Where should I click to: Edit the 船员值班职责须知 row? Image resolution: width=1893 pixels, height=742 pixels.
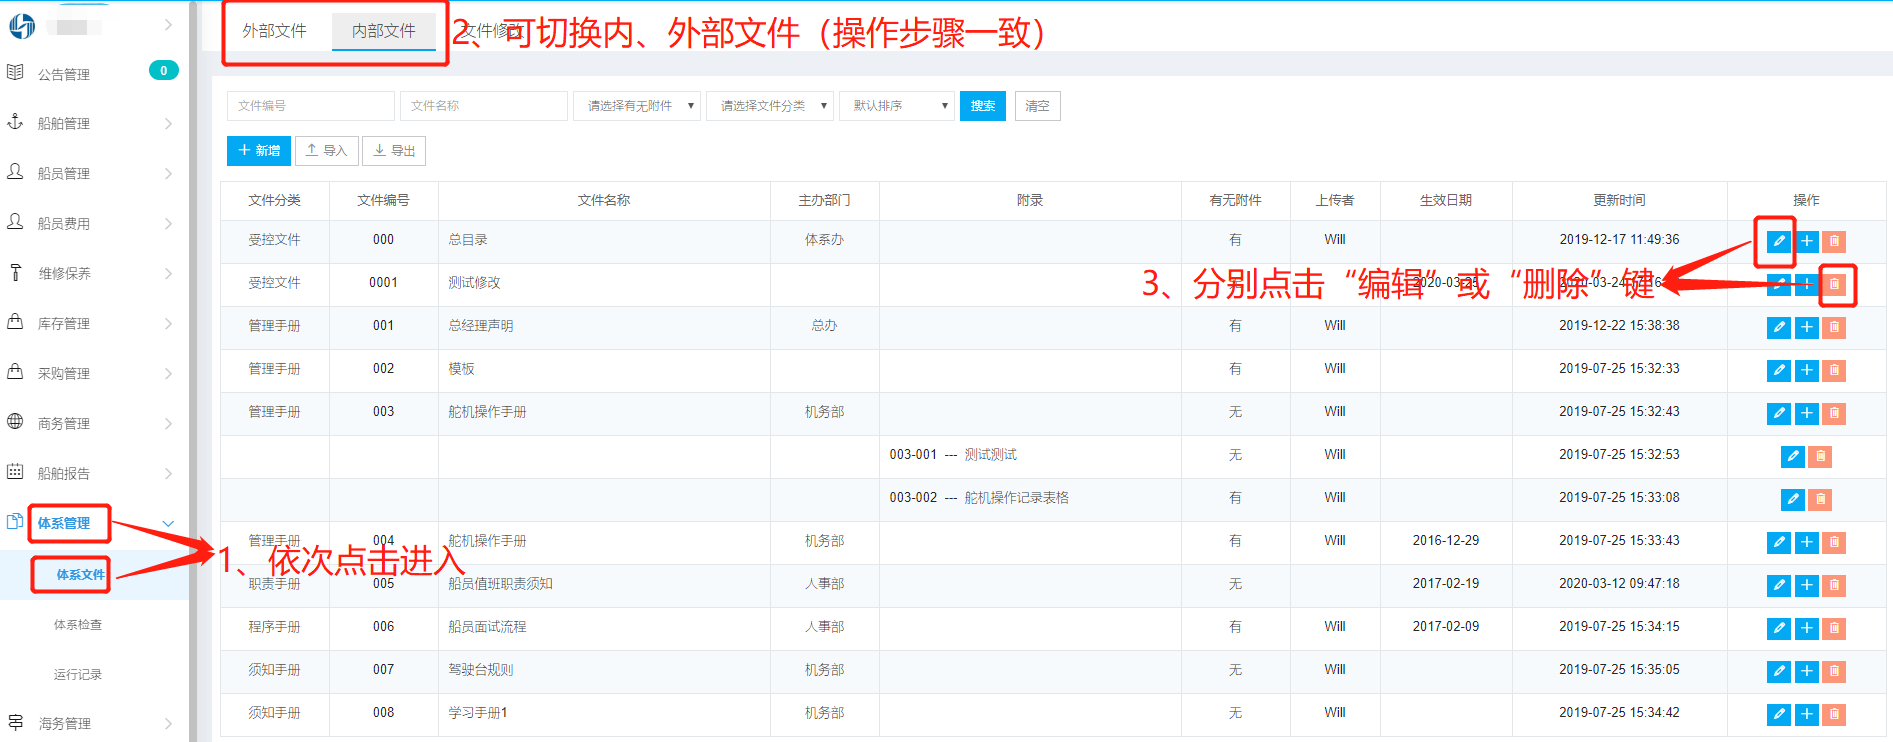[1778, 585]
